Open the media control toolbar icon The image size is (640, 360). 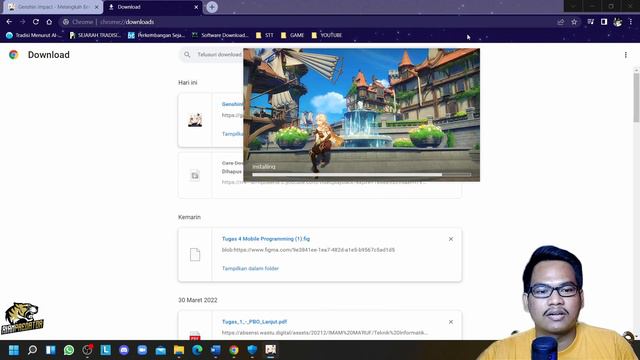coord(591,22)
